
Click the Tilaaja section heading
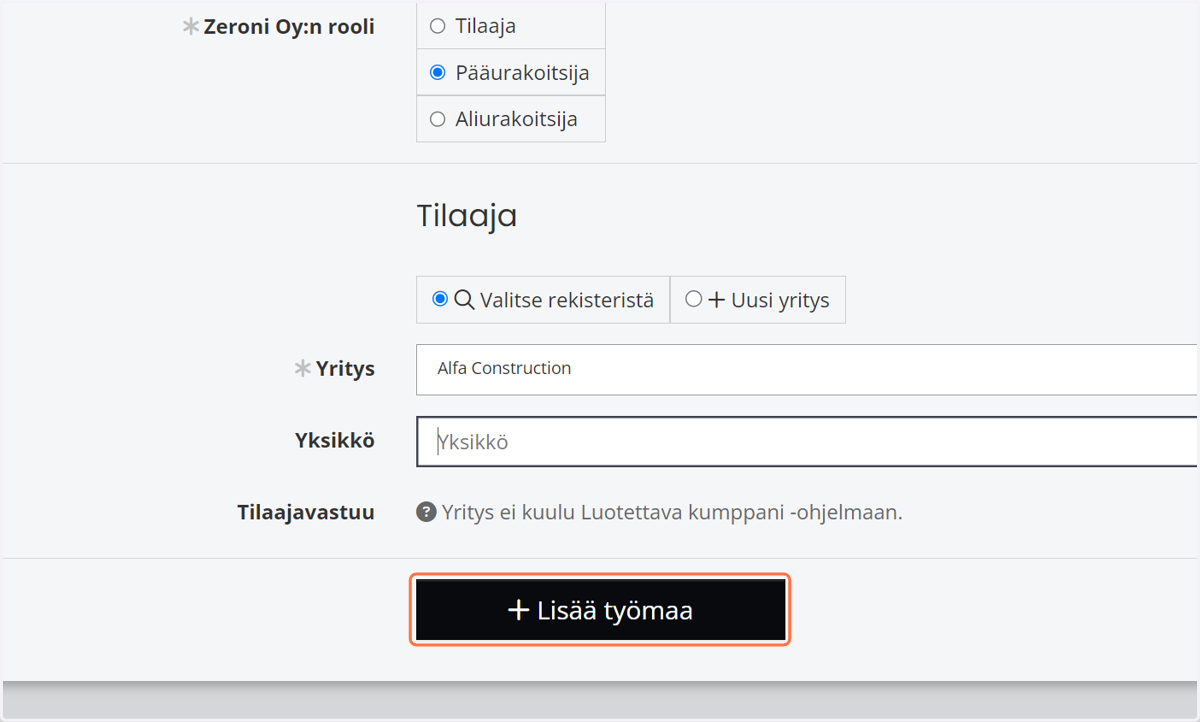tap(467, 216)
